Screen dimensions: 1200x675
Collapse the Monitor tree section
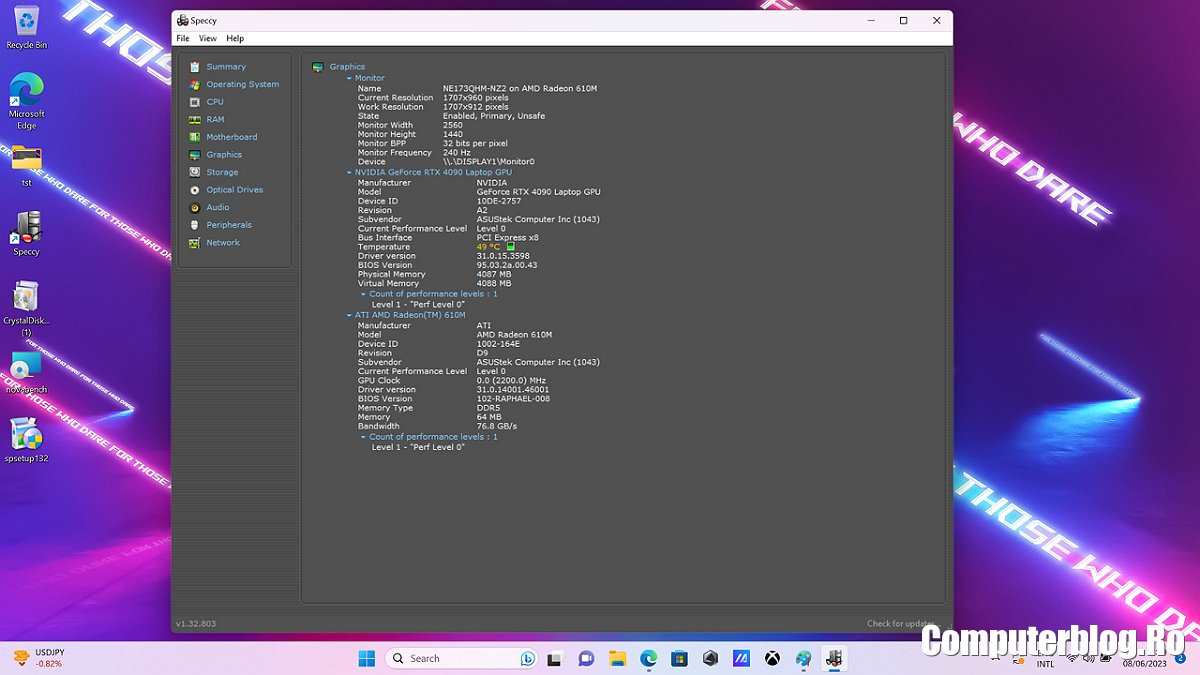point(349,78)
